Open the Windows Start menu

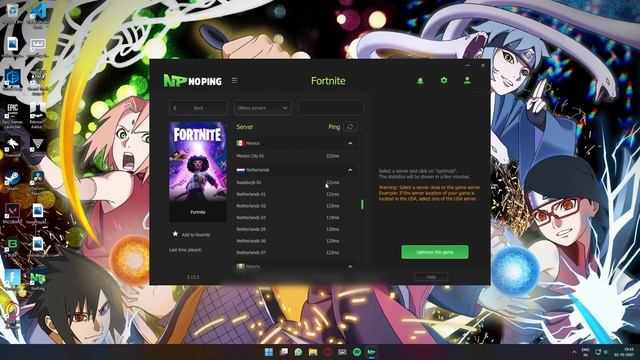point(269,352)
